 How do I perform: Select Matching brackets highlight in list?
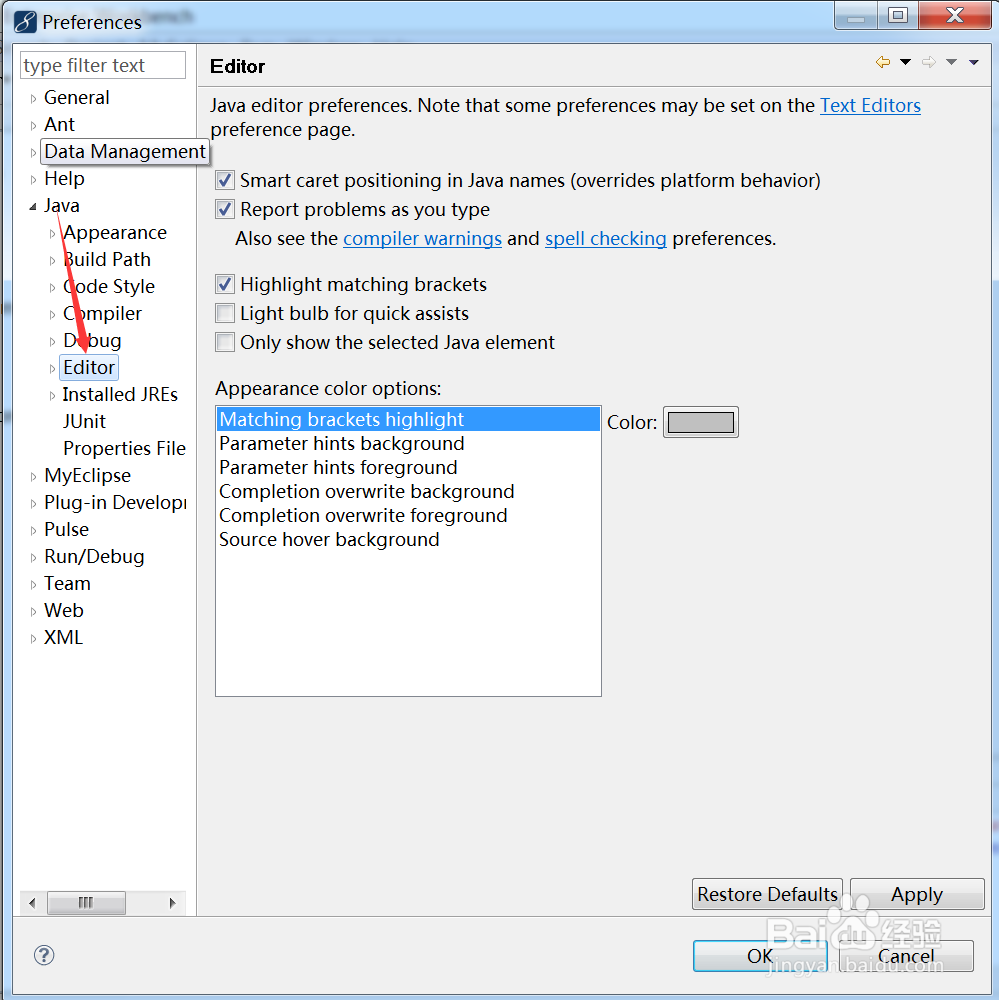(408, 420)
